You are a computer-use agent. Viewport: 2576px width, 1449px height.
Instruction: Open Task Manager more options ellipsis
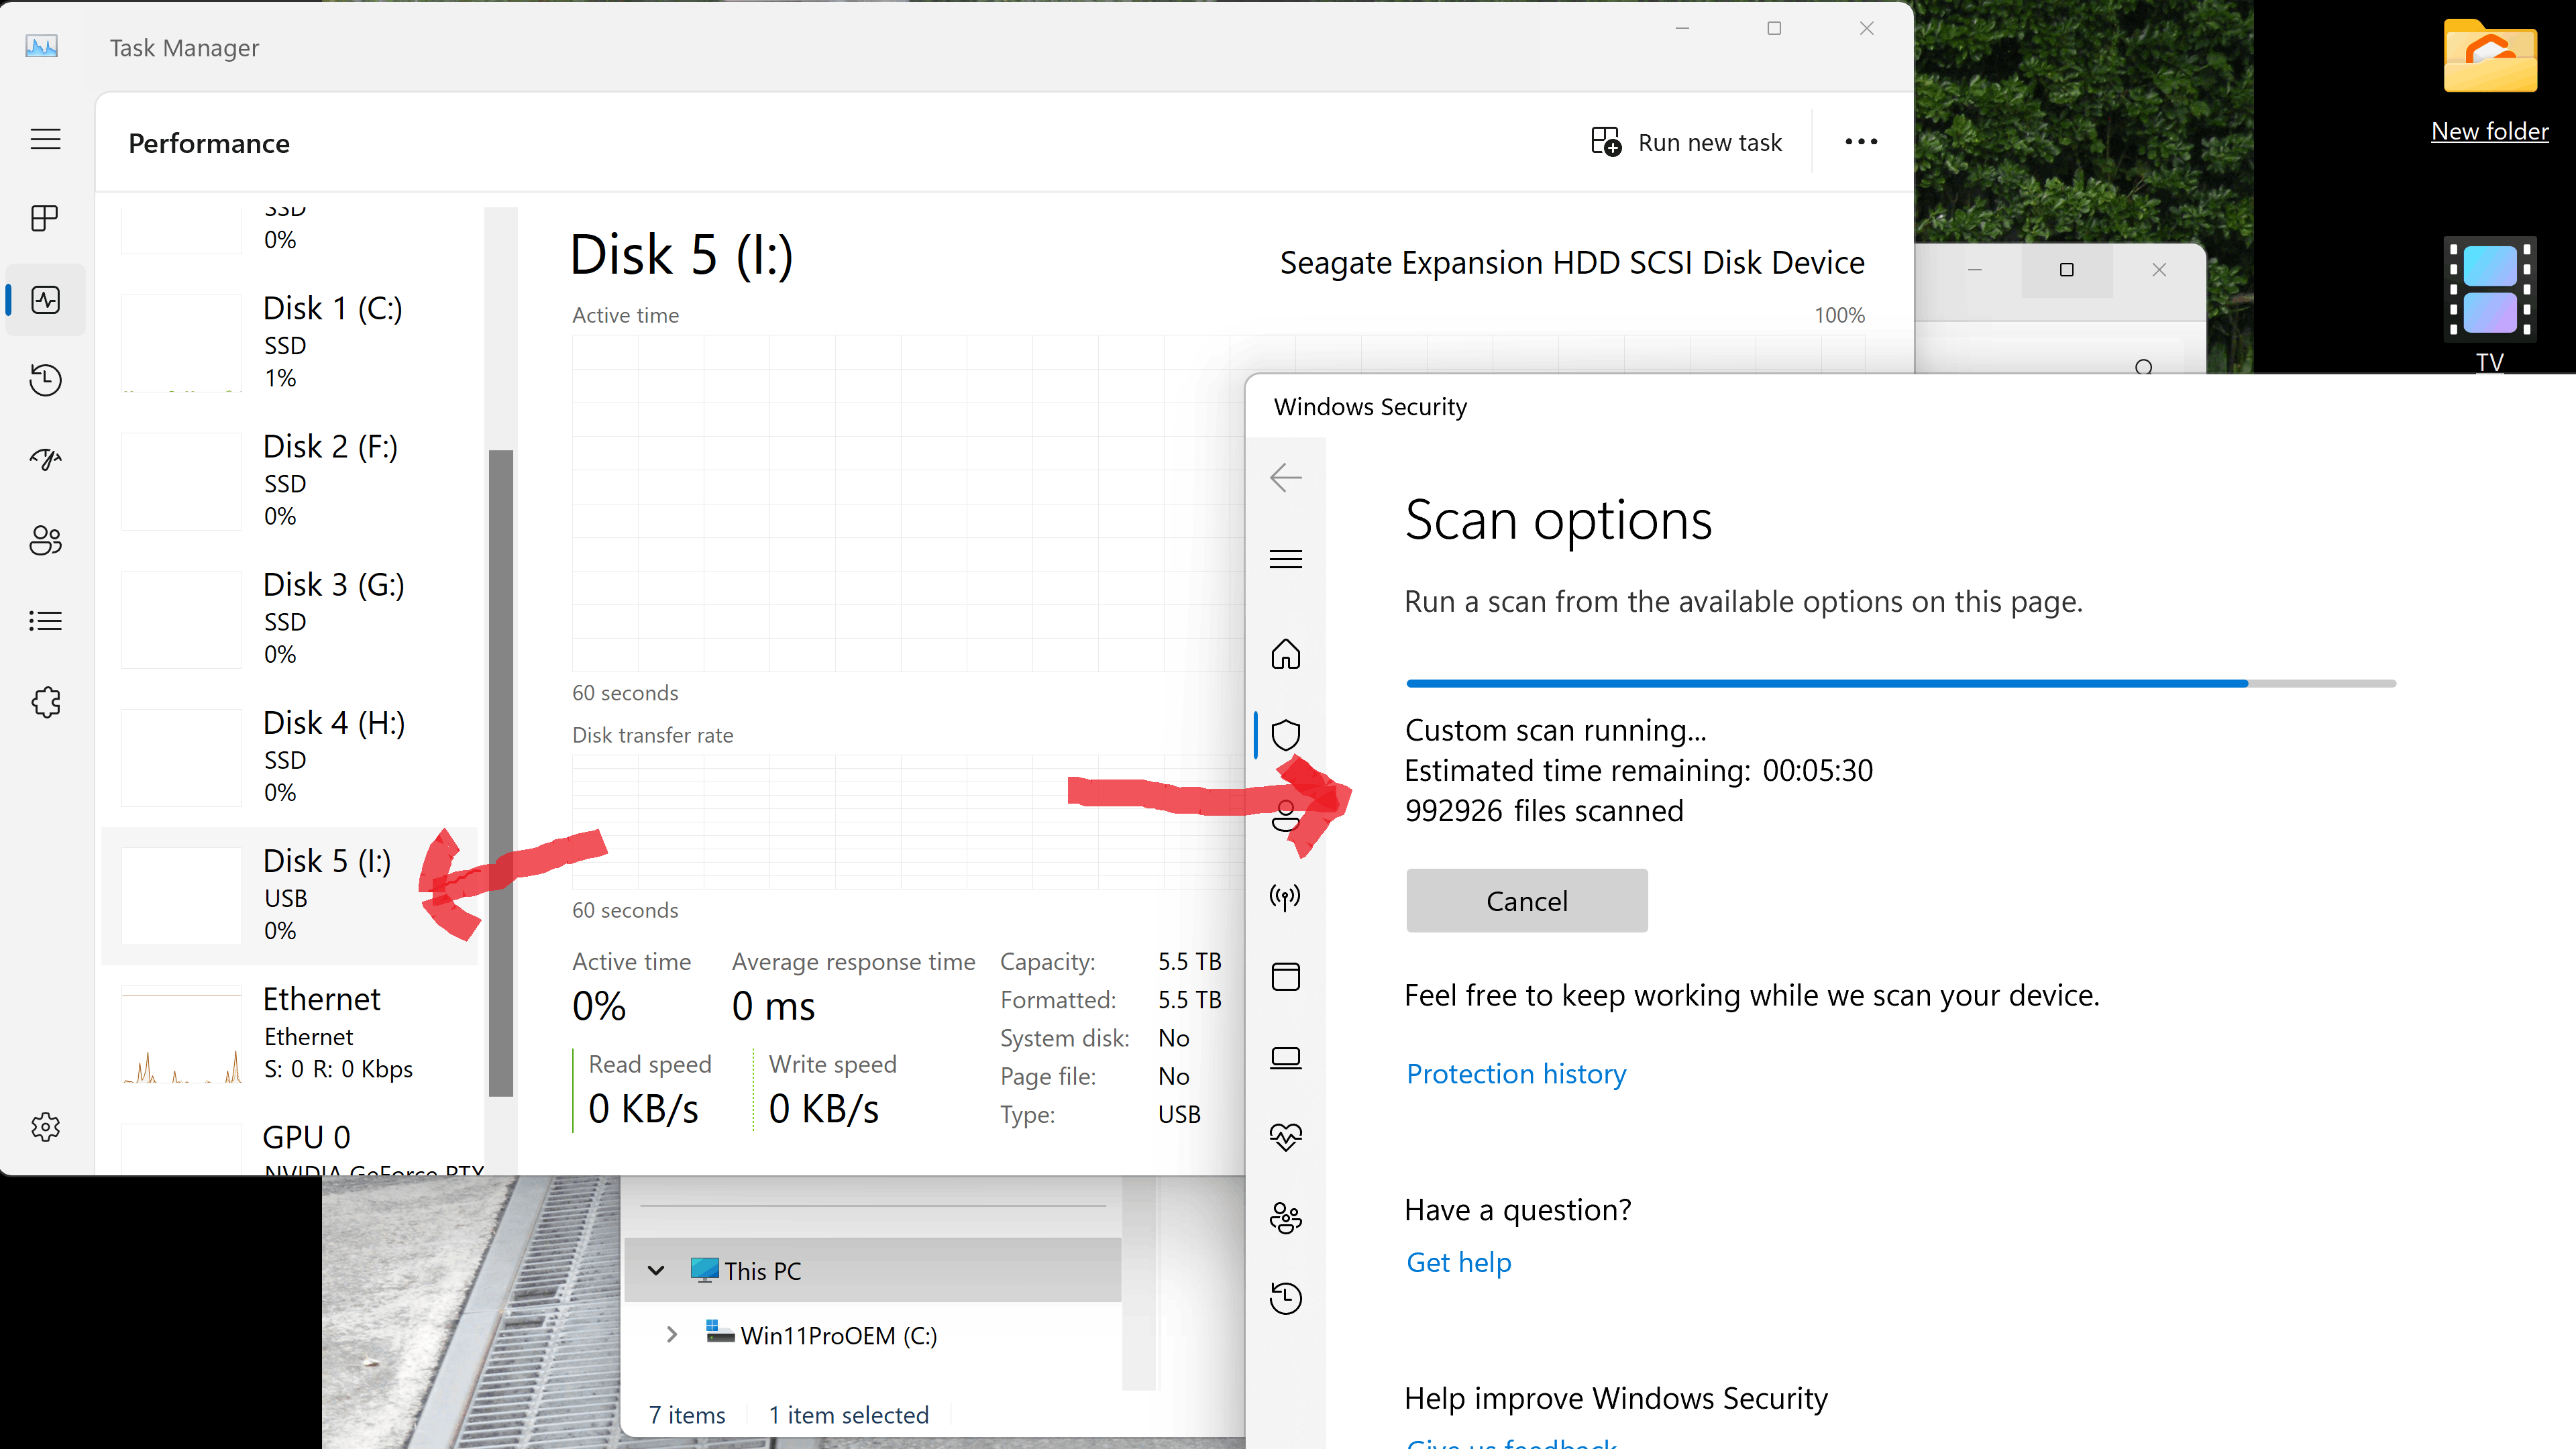click(x=1860, y=142)
